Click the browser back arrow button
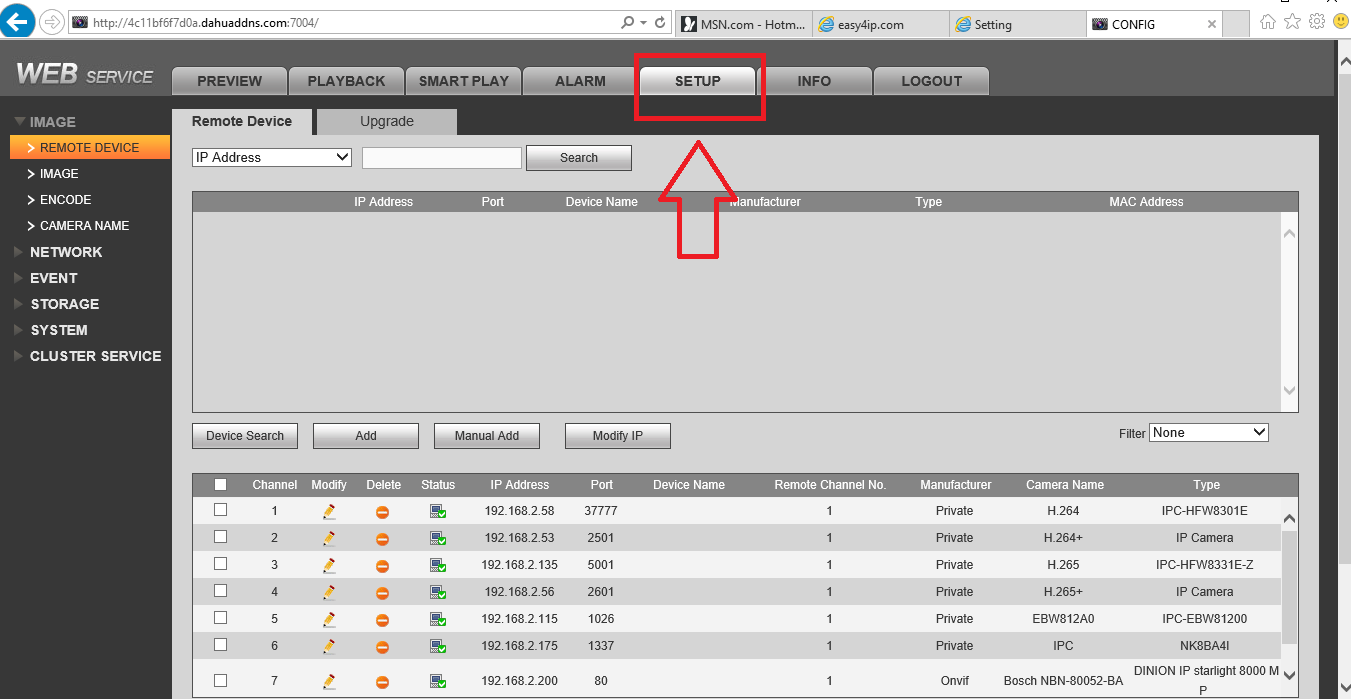Screen dimensions: 1351x699 pos(18,22)
